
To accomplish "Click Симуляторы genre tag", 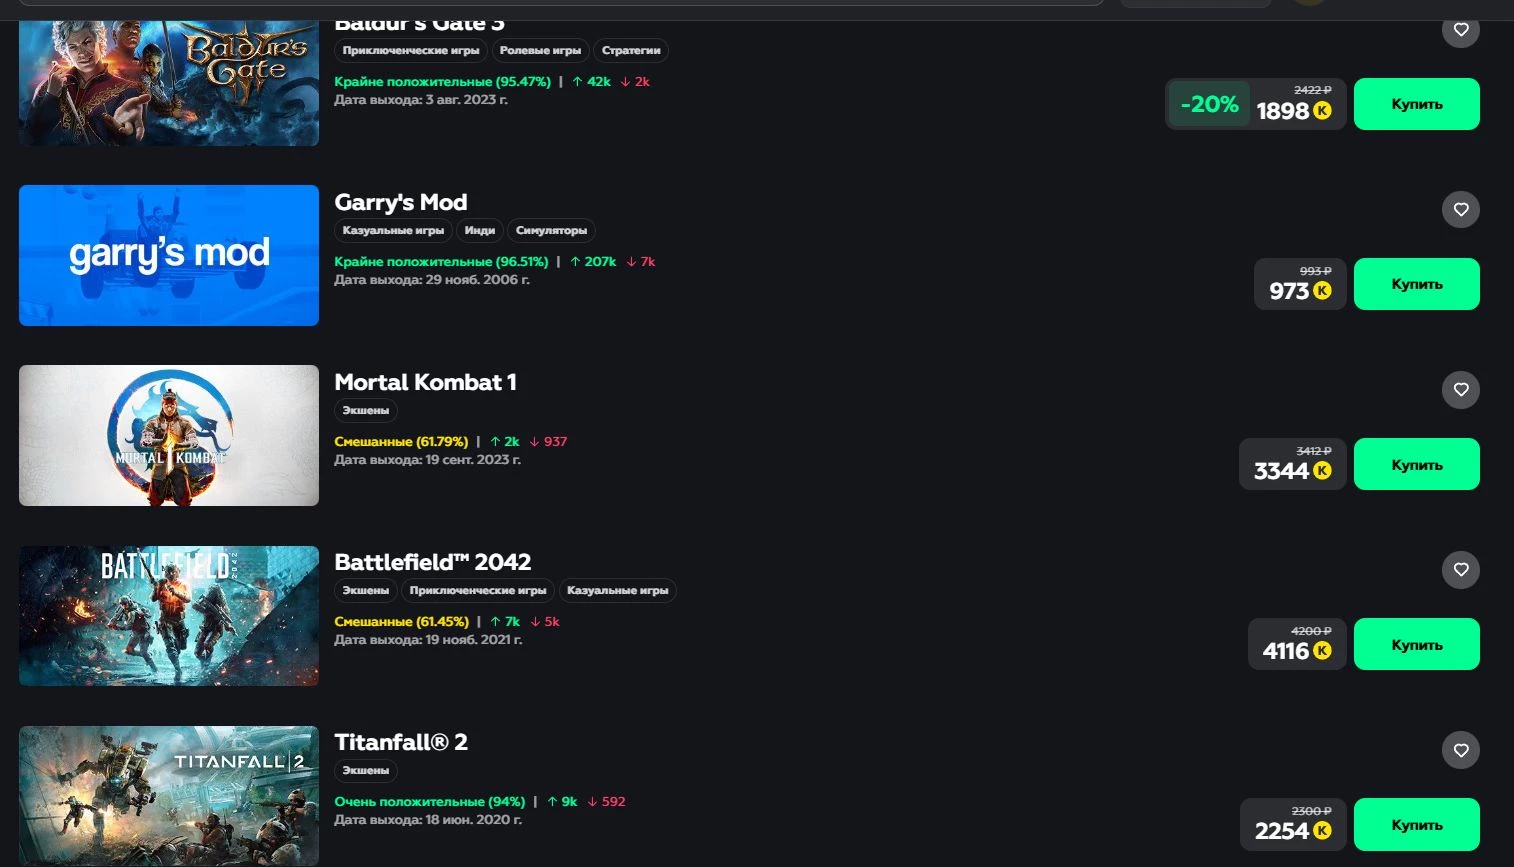I will click(x=551, y=231).
